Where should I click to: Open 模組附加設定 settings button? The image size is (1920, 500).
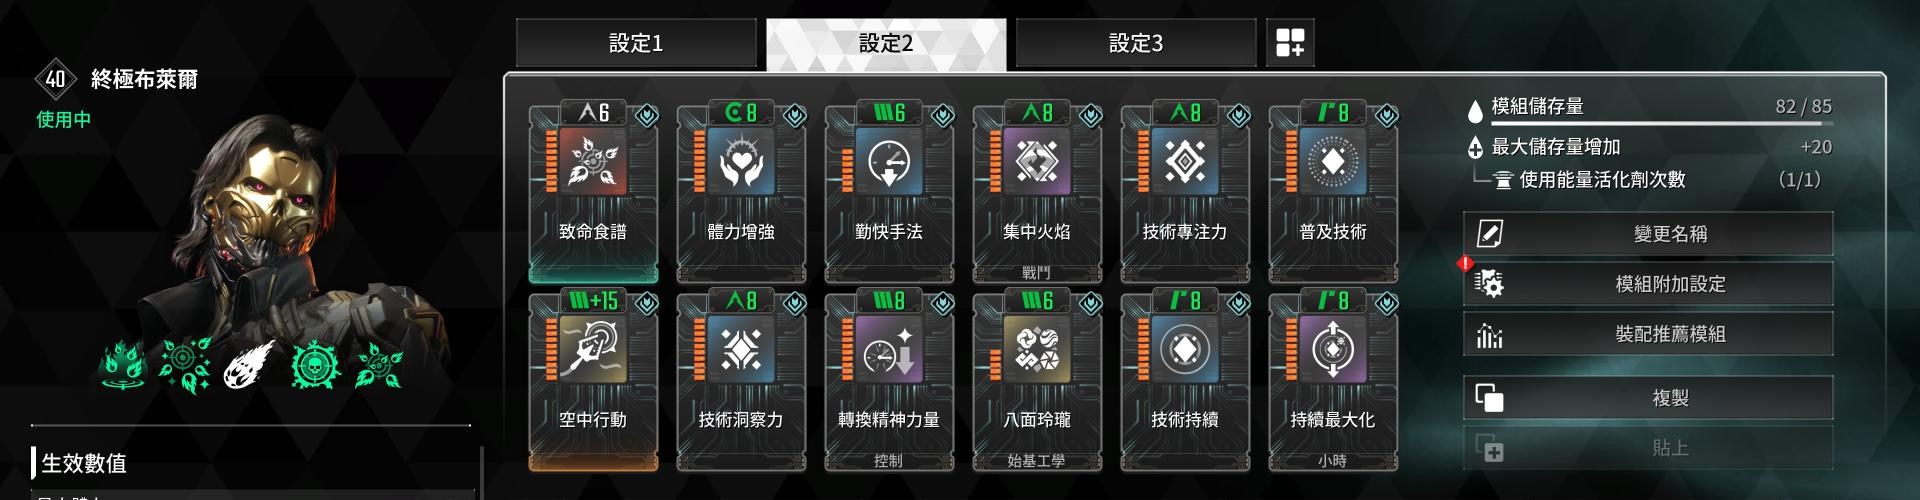coord(1648,284)
